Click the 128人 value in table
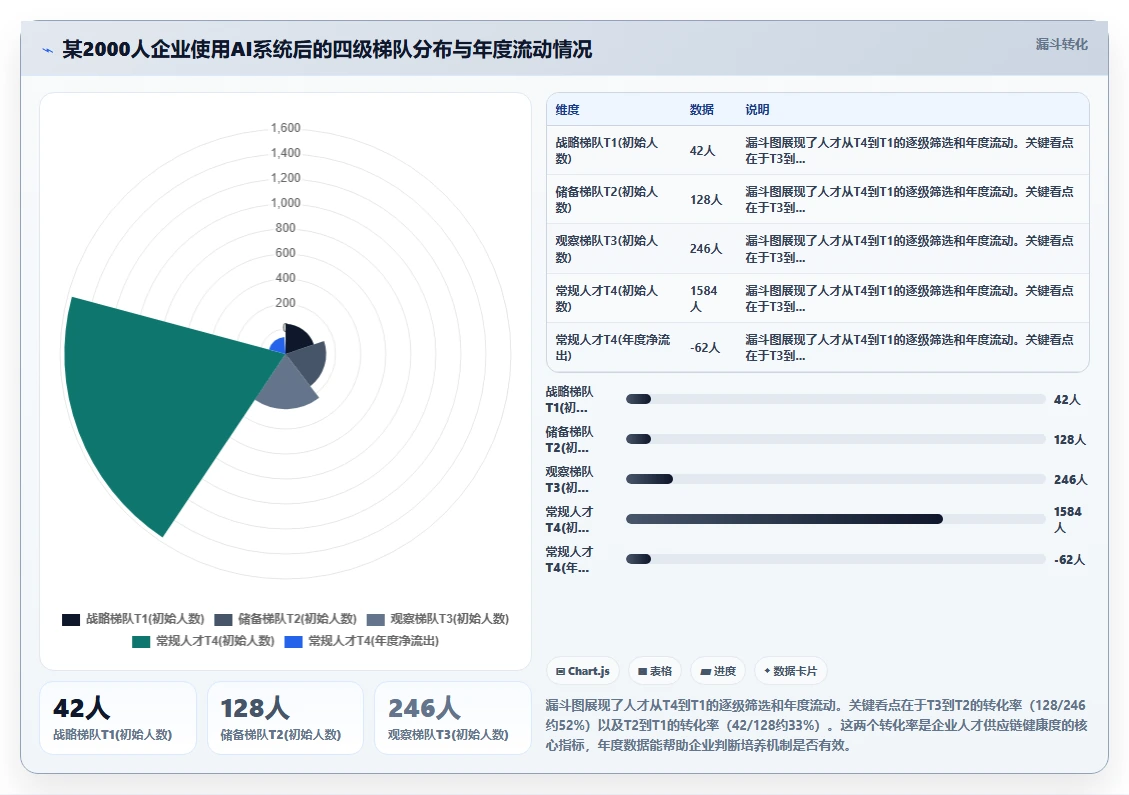1129x795 pixels. pos(706,199)
